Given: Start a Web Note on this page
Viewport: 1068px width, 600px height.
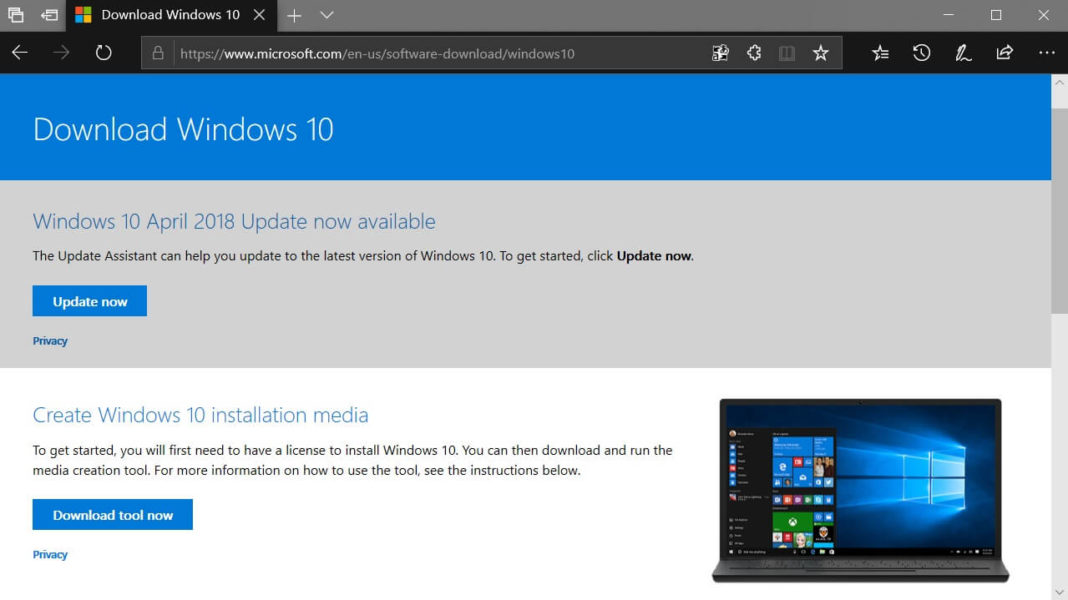Looking at the screenshot, I should [x=962, y=52].
